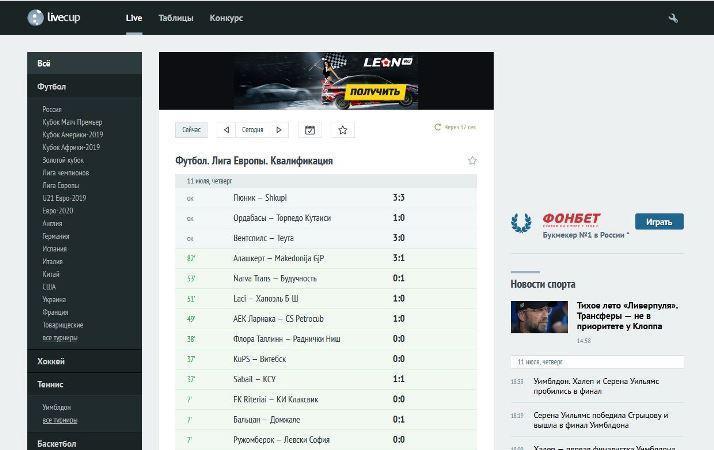Image resolution: width=714 pixels, height=450 pixels.
Task: Favorite the Лига Европы Квалификация tournament
Action: click(472, 161)
